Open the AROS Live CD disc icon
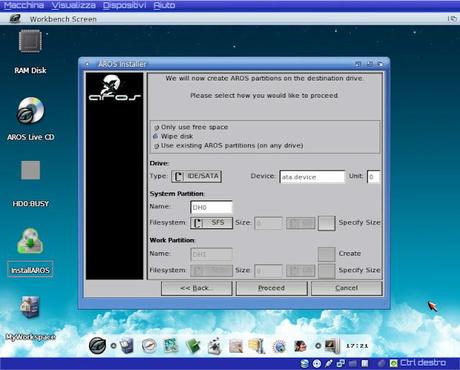Screen dimensions: 460x370 coord(30,110)
